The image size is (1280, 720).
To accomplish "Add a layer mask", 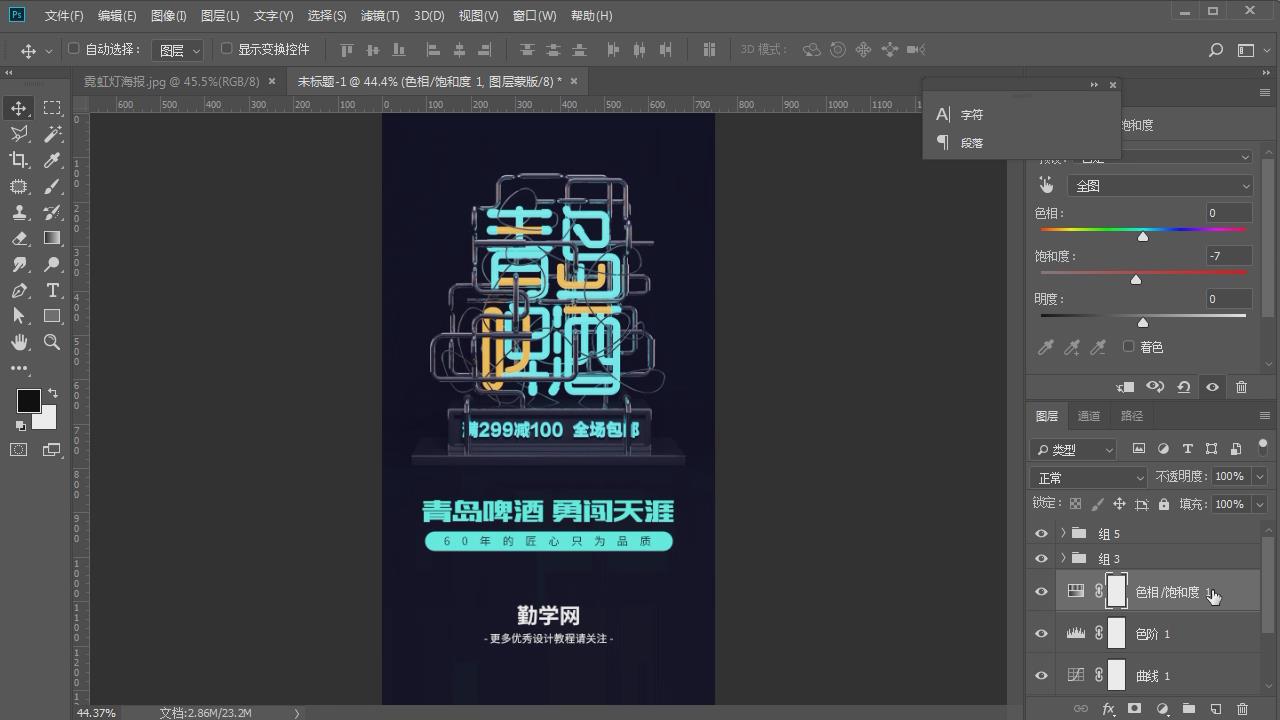I will point(1134,709).
